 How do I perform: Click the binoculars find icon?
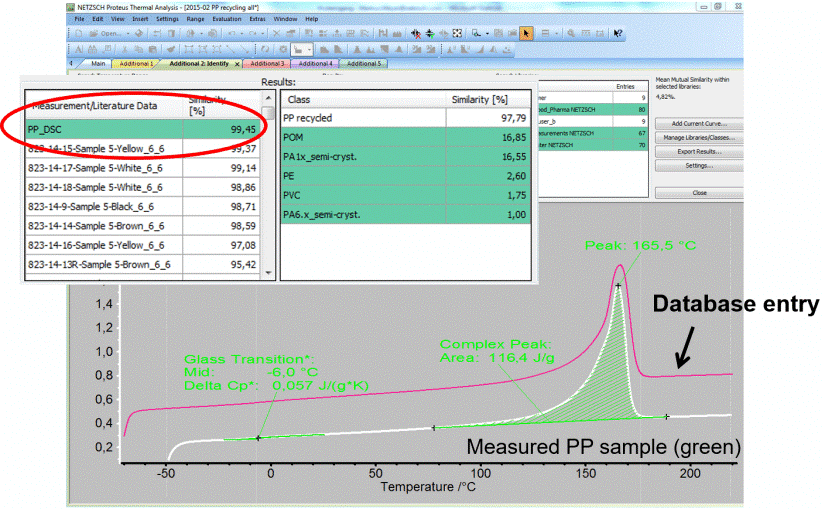[93, 49]
